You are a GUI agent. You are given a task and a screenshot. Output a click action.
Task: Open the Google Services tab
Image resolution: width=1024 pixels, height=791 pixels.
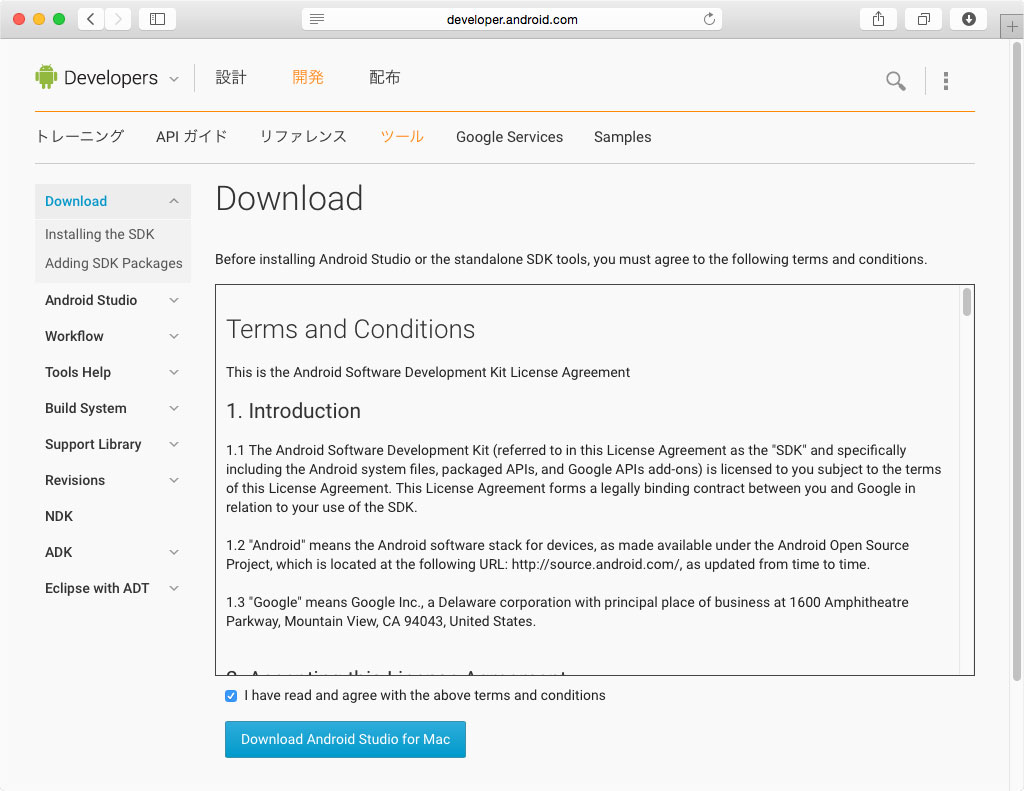pyautogui.click(x=509, y=137)
